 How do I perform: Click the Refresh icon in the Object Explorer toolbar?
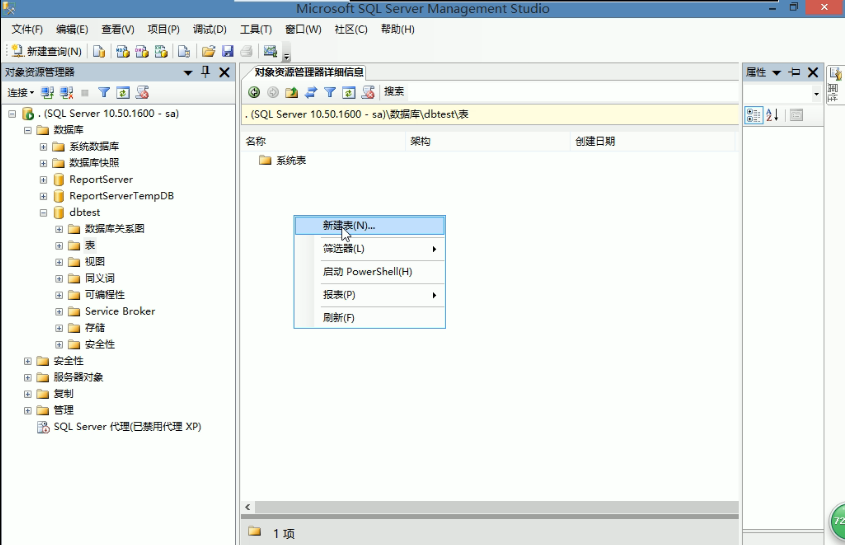coord(123,93)
